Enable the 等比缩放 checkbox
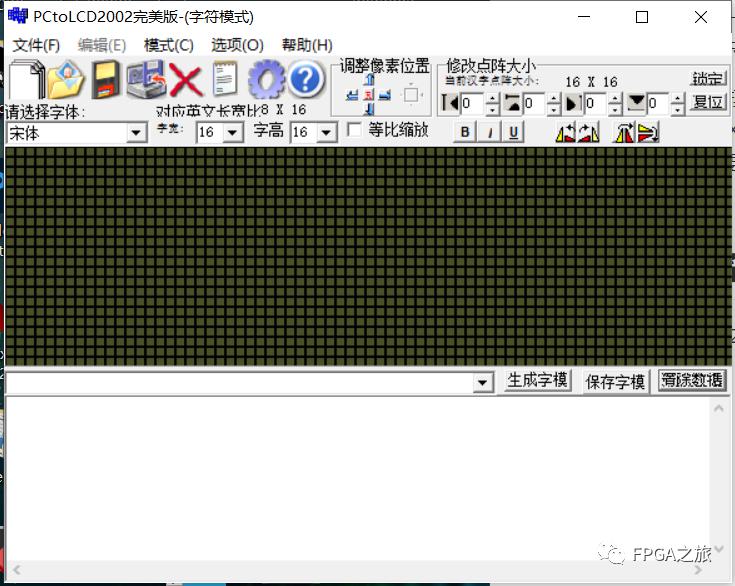This screenshot has width=735, height=586. tap(354, 130)
